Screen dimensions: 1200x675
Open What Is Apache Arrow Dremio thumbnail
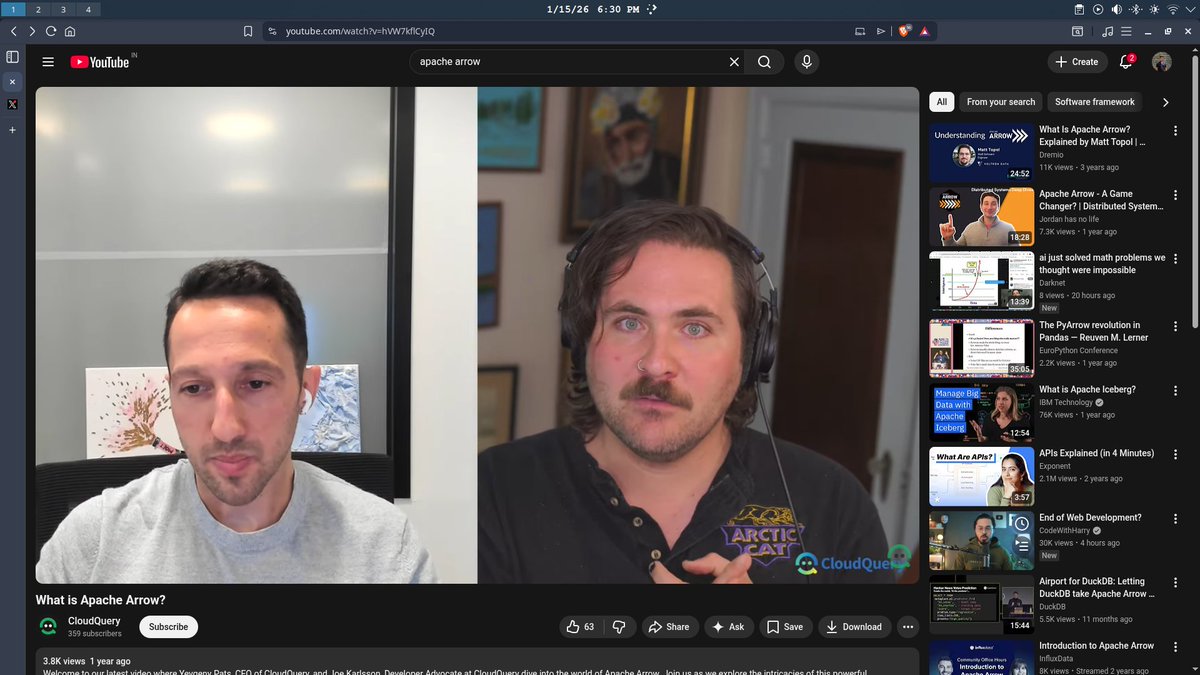click(982, 152)
